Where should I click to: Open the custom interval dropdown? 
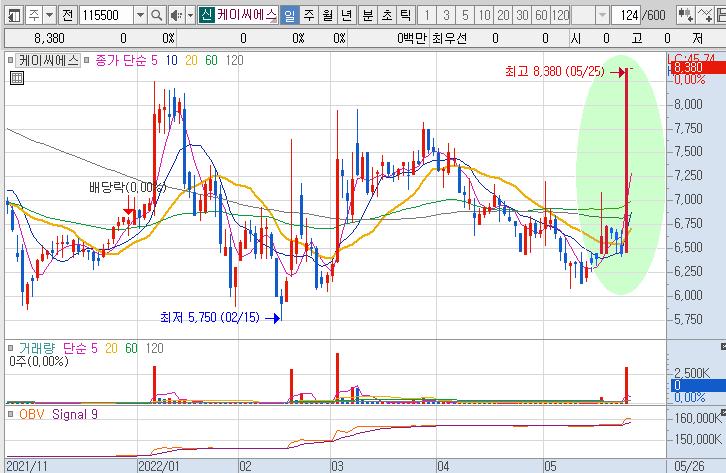[602, 16]
